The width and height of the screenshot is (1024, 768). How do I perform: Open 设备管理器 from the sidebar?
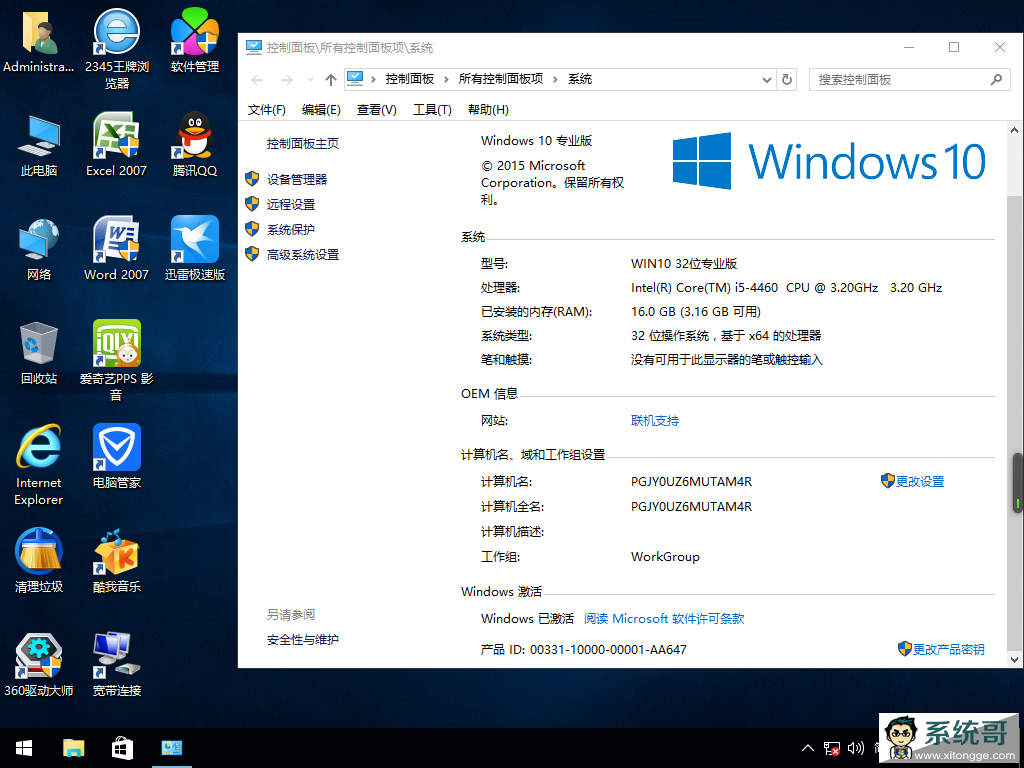[x=296, y=180]
